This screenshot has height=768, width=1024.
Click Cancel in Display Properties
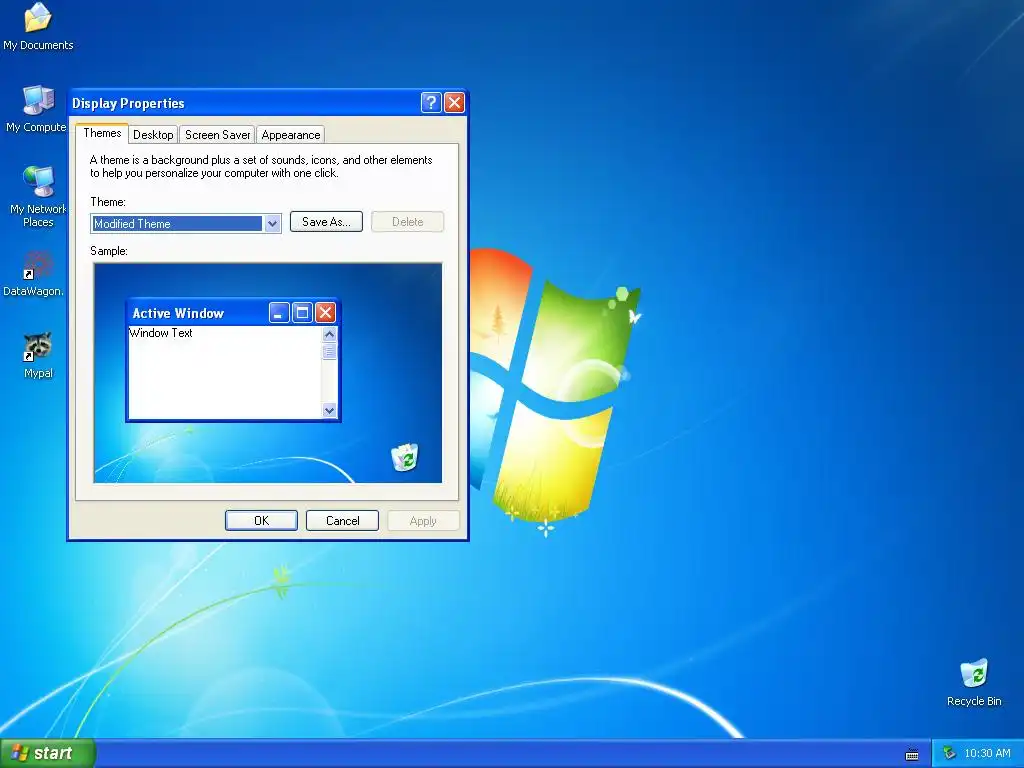[342, 520]
